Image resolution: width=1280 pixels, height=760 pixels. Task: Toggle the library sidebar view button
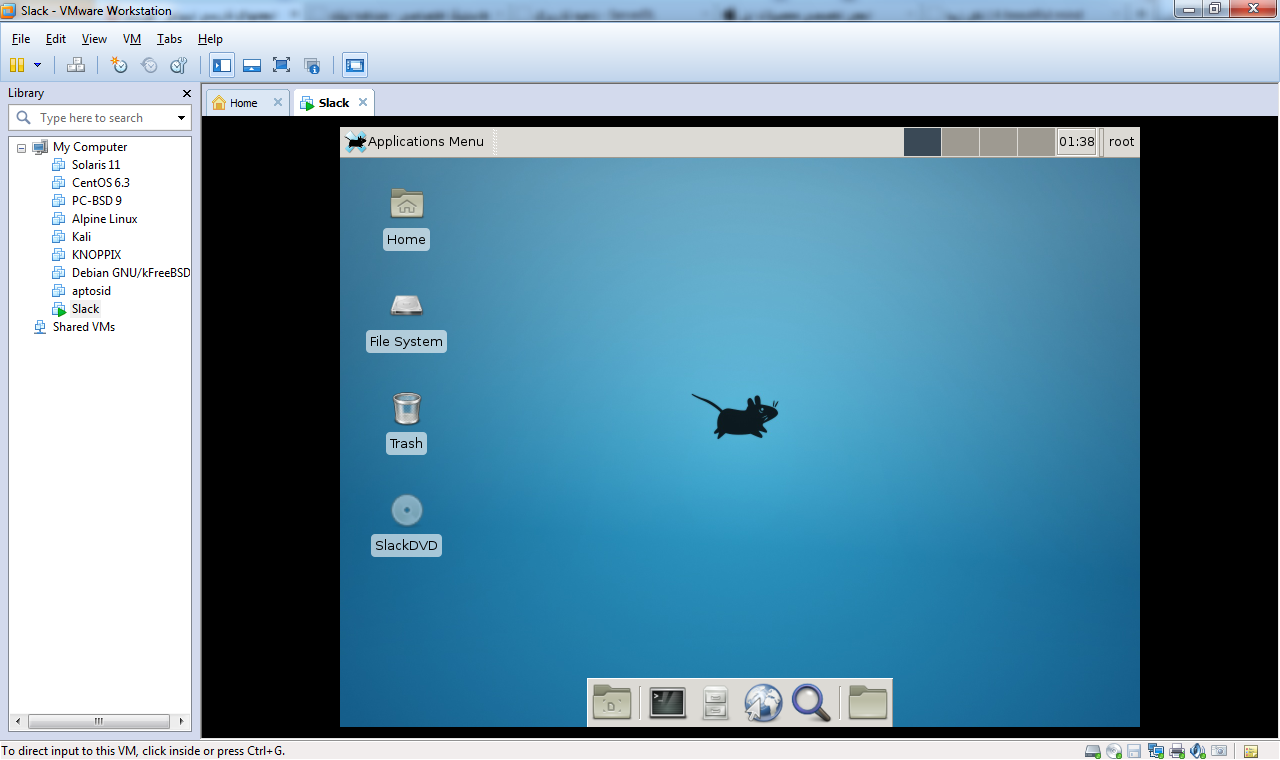(x=222, y=66)
